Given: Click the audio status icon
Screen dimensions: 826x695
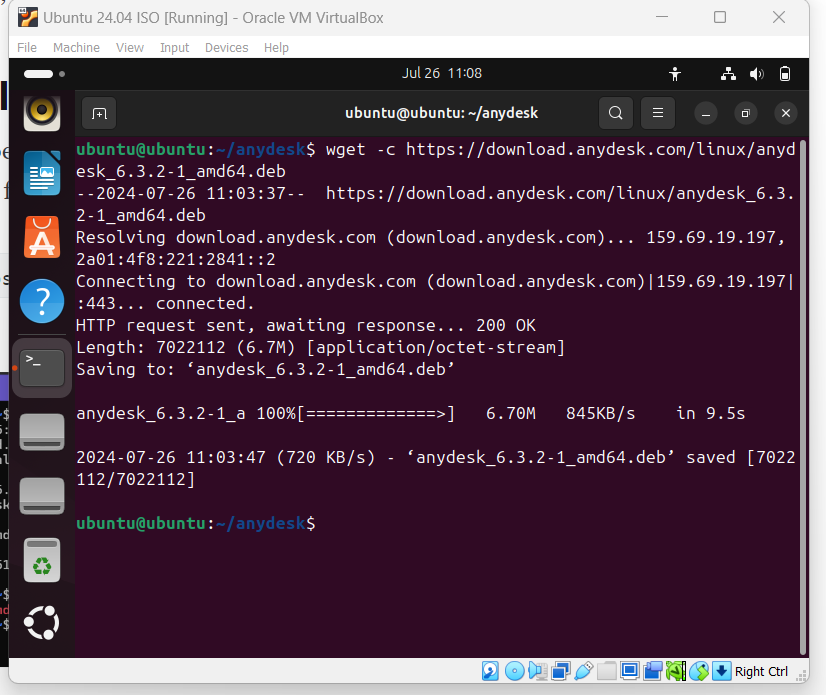Looking at the screenshot, I should [537, 671].
